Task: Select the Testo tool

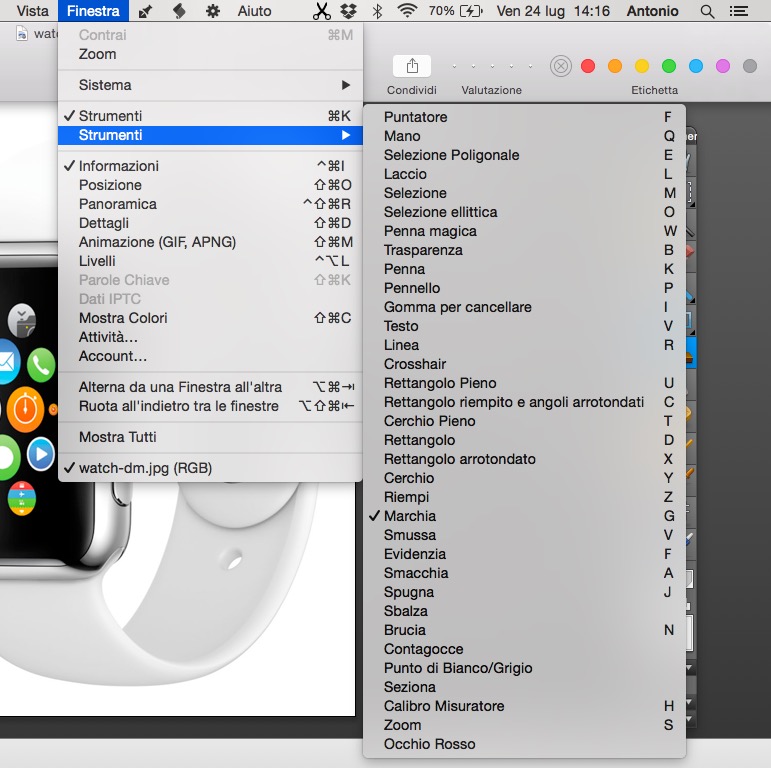Action: pyautogui.click(x=524, y=326)
